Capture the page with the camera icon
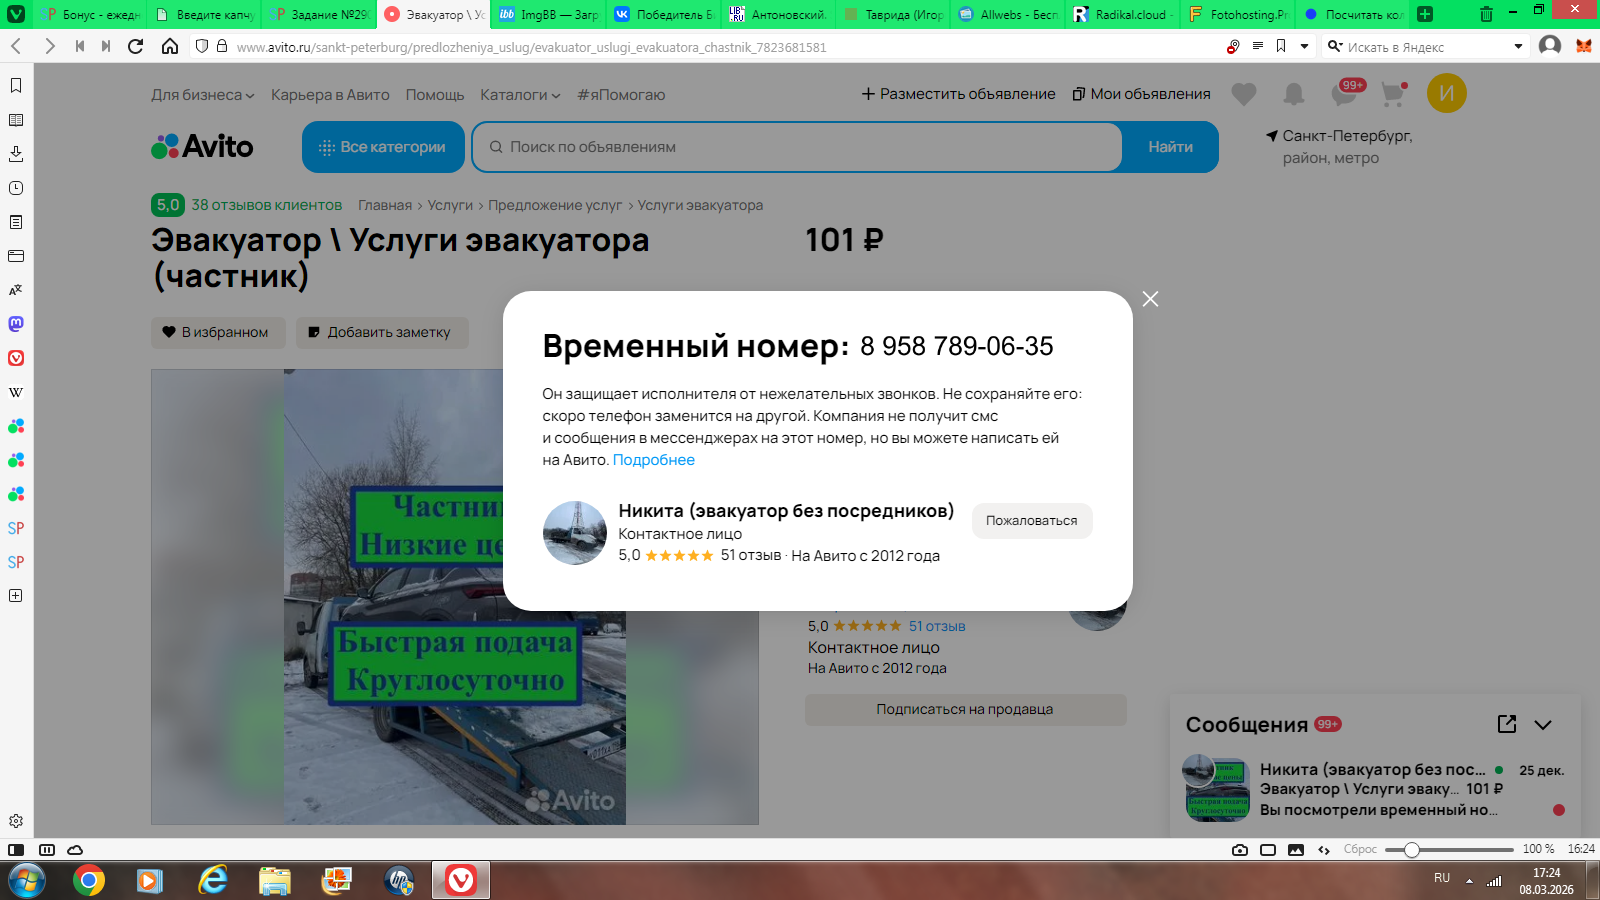 1240,850
